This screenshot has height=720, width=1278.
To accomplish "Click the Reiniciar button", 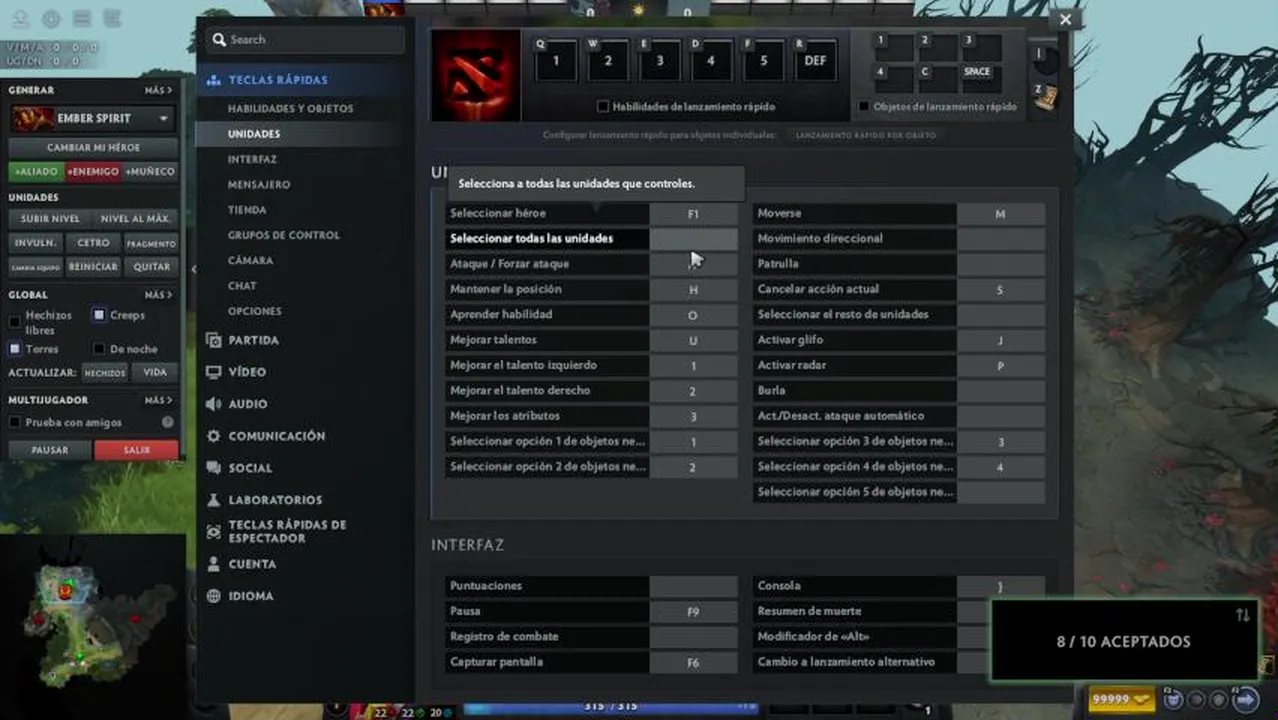I will [x=93, y=267].
